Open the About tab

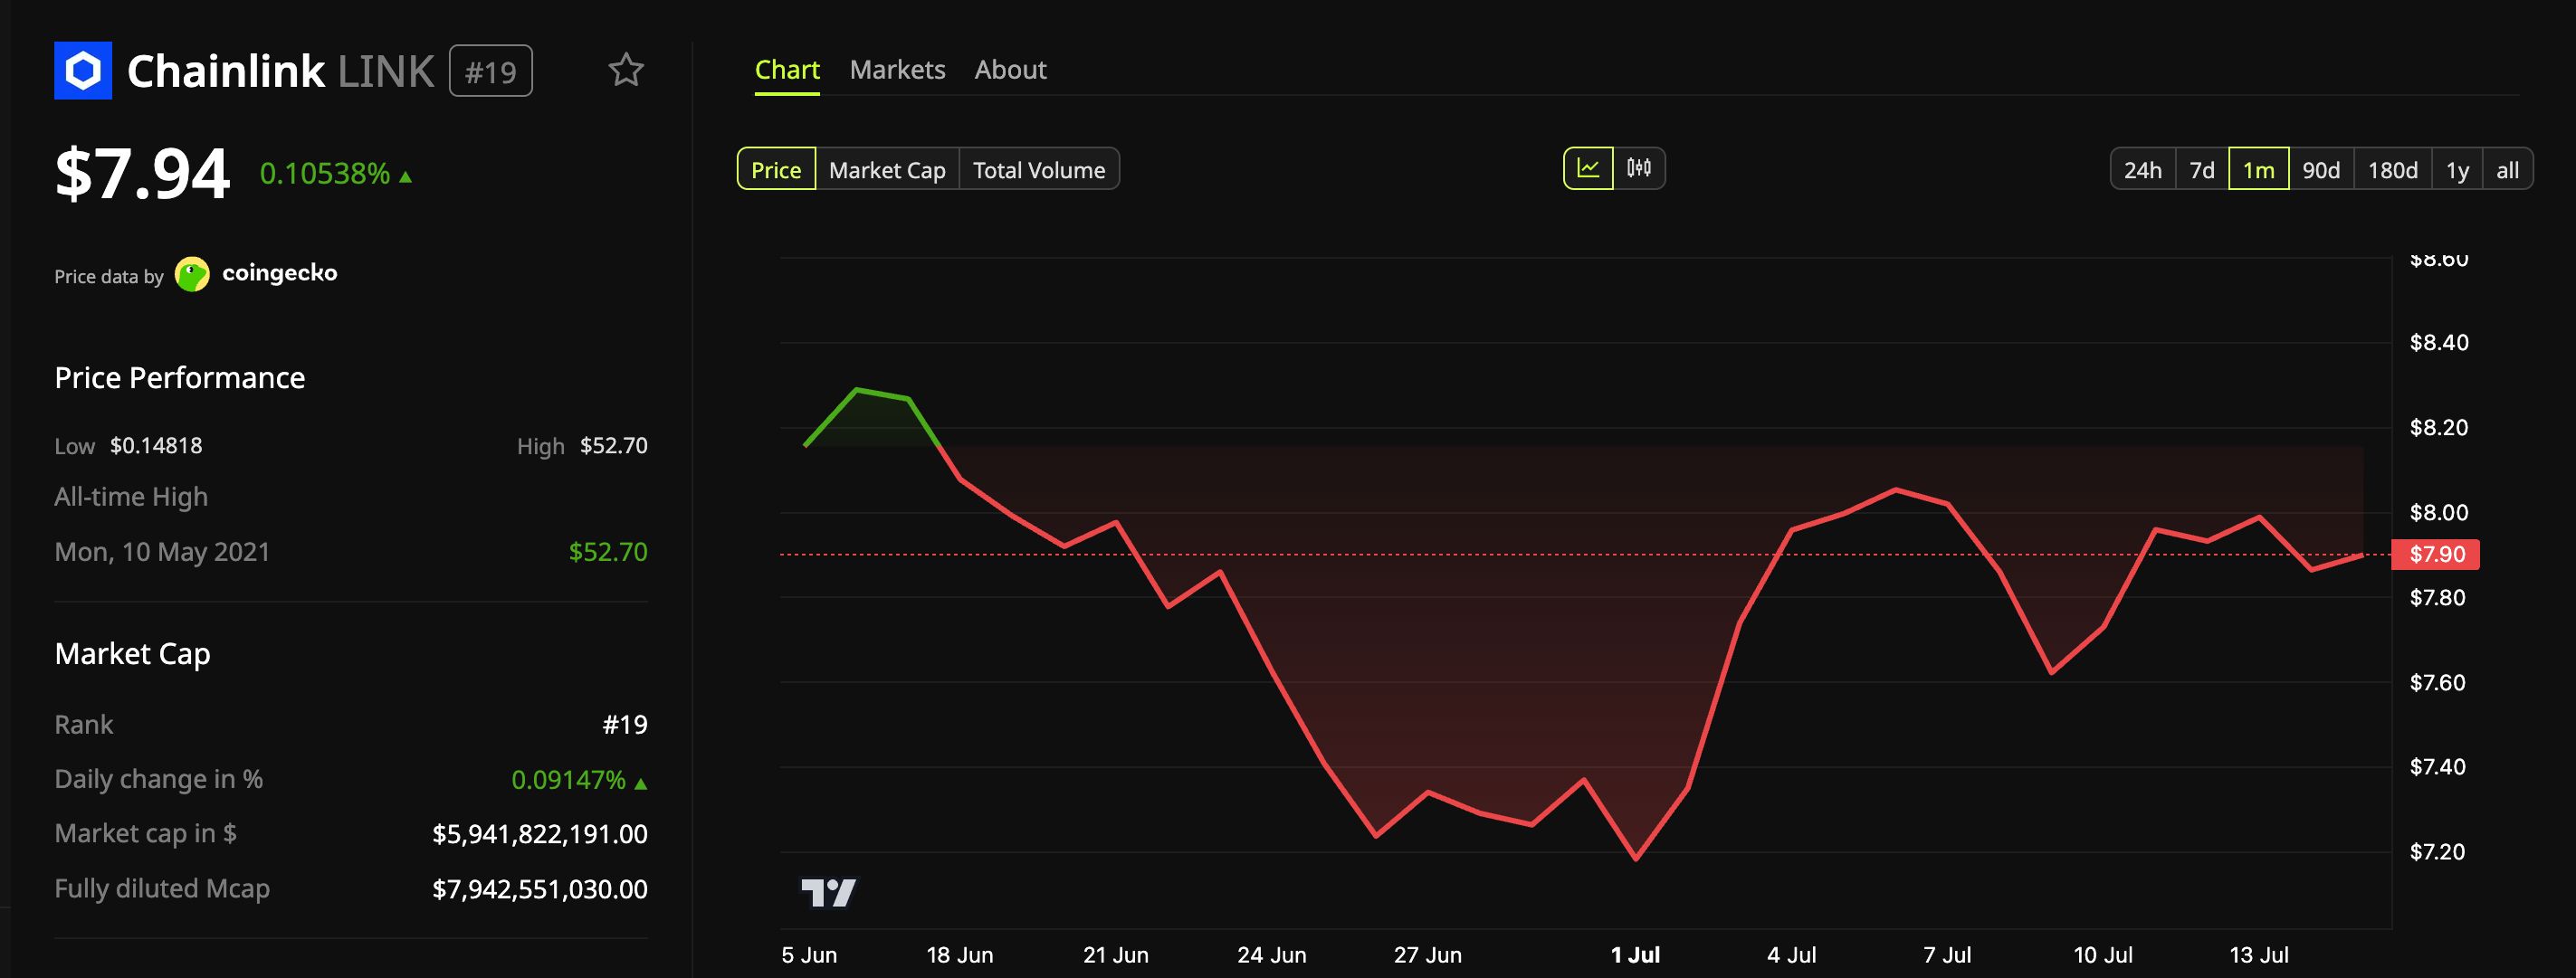[x=1010, y=70]
